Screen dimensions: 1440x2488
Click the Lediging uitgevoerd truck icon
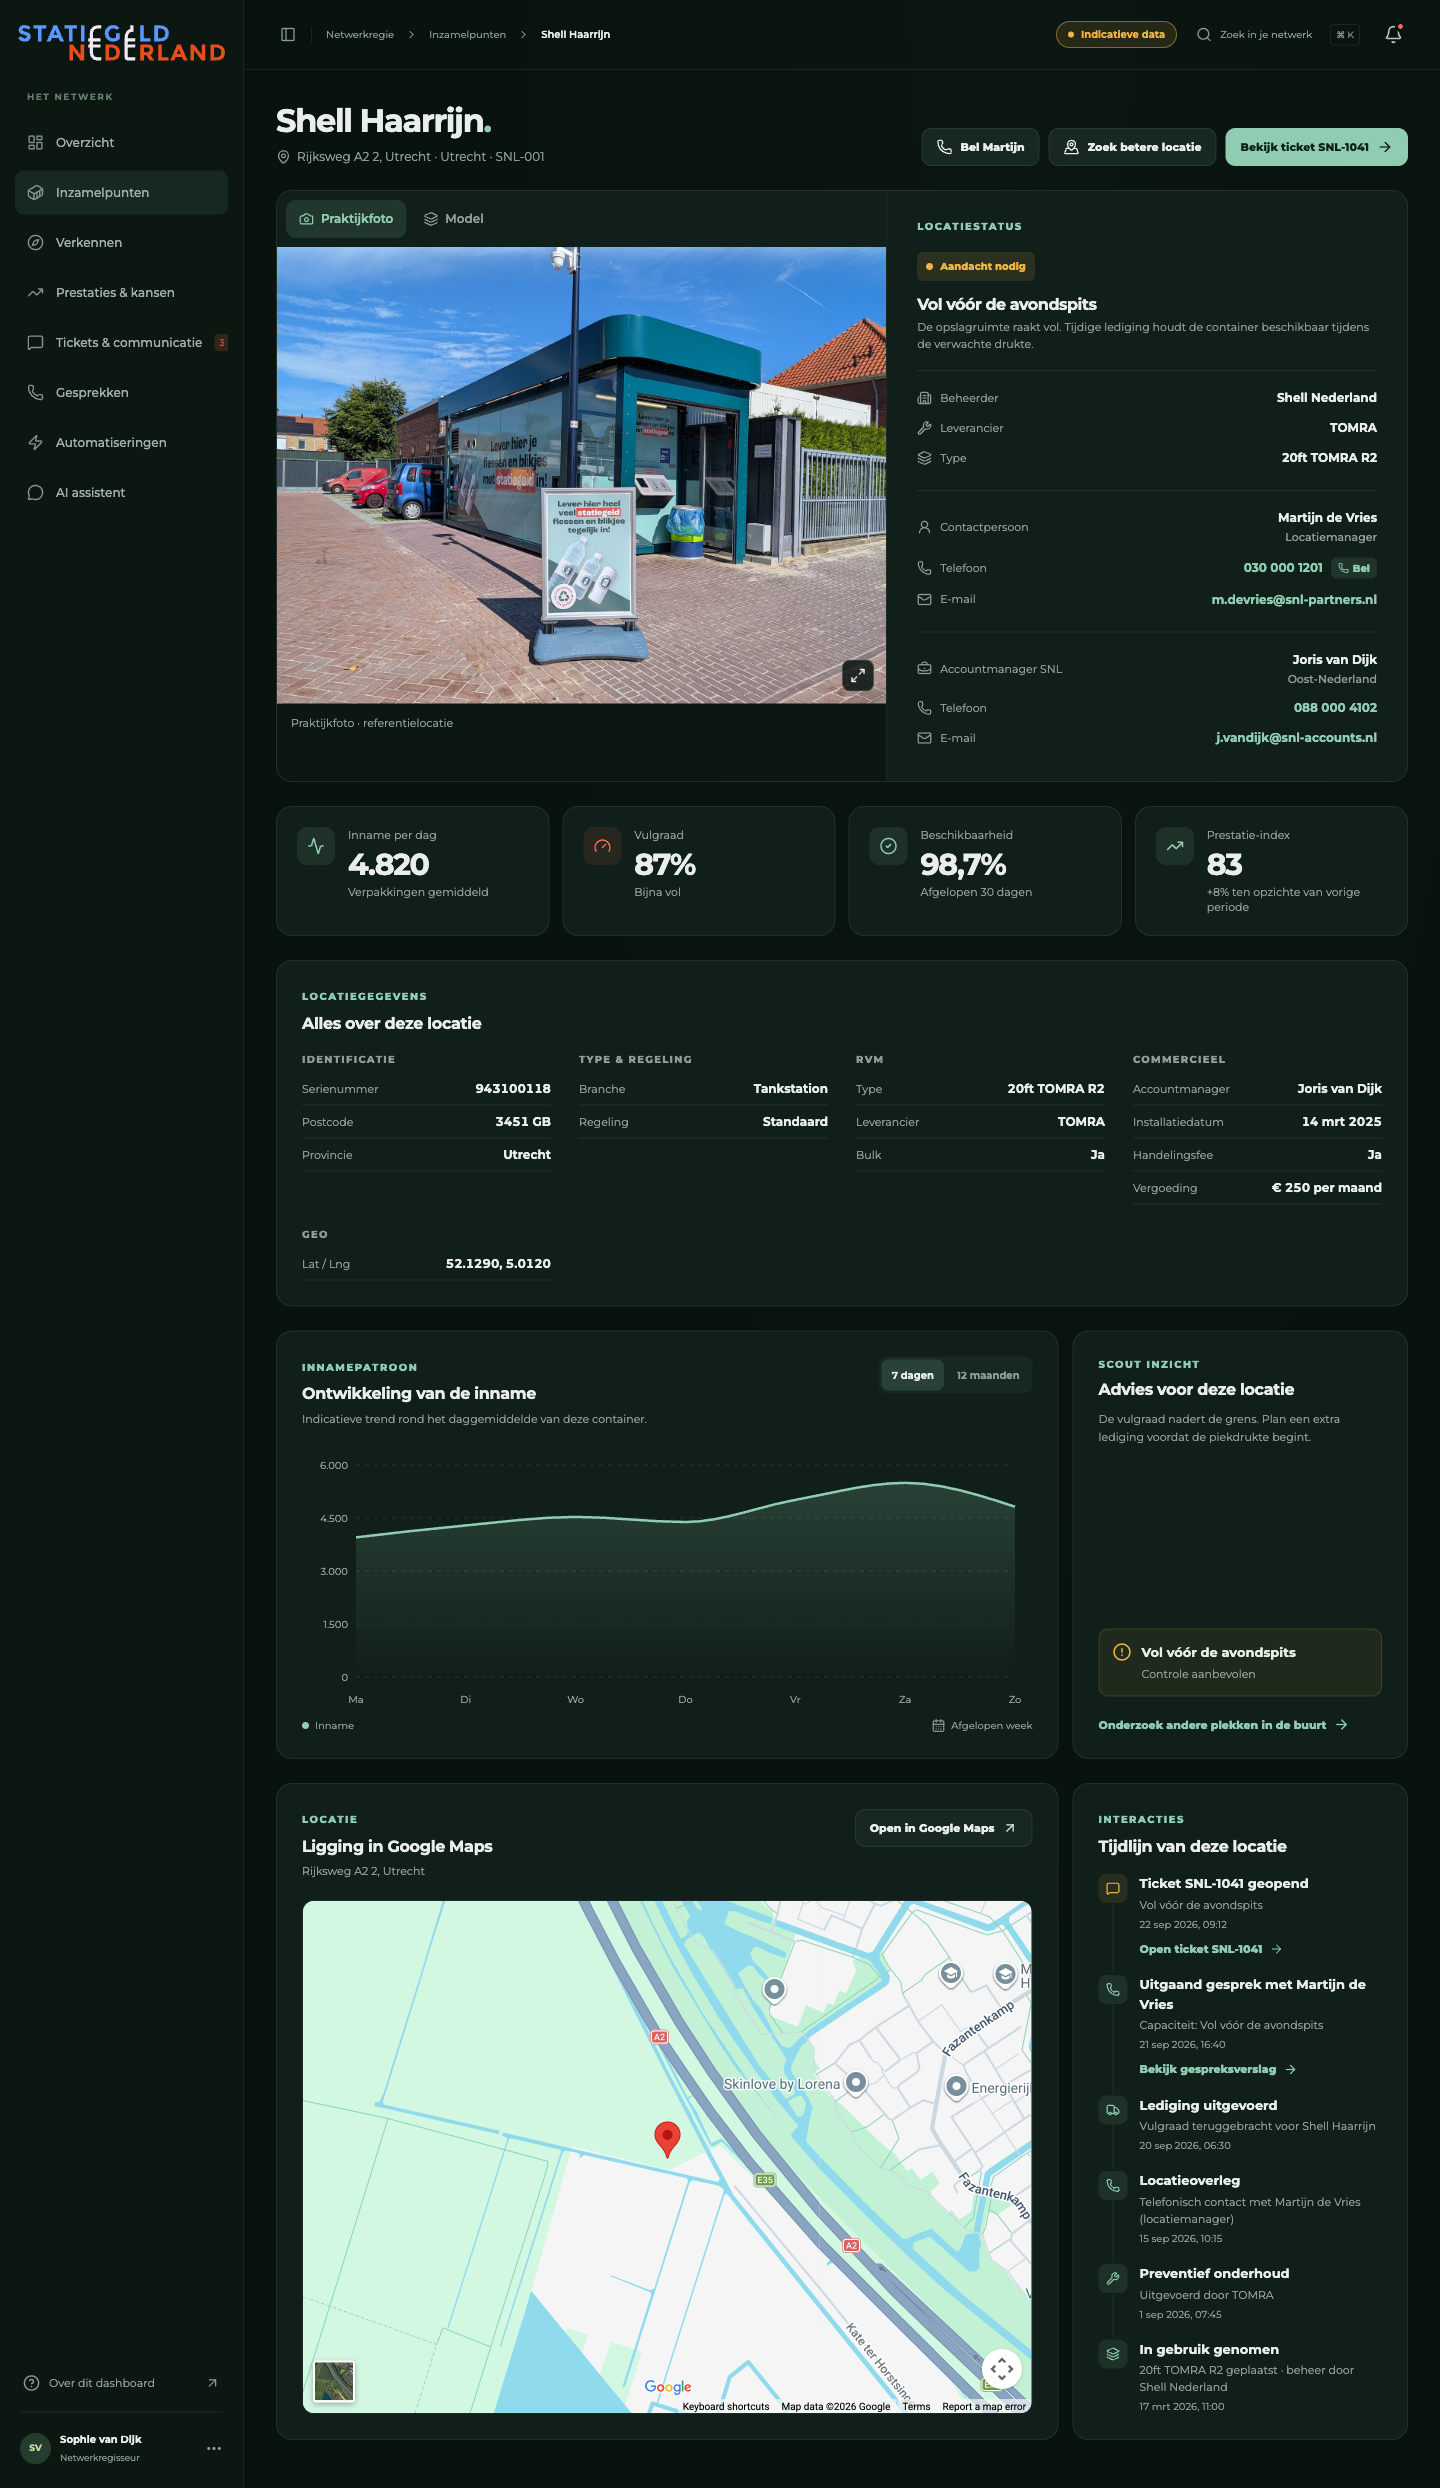[x=1112, y=2111]
